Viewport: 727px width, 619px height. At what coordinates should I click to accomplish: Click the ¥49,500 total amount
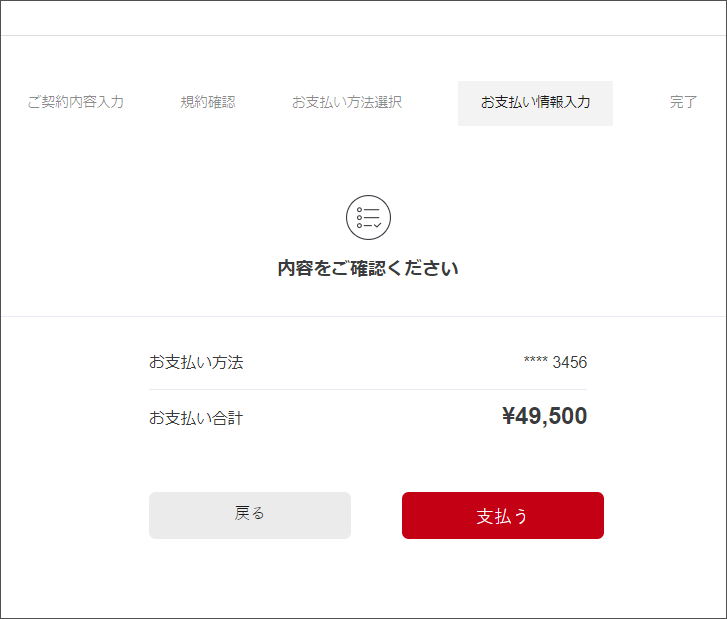tap(544, 417)
